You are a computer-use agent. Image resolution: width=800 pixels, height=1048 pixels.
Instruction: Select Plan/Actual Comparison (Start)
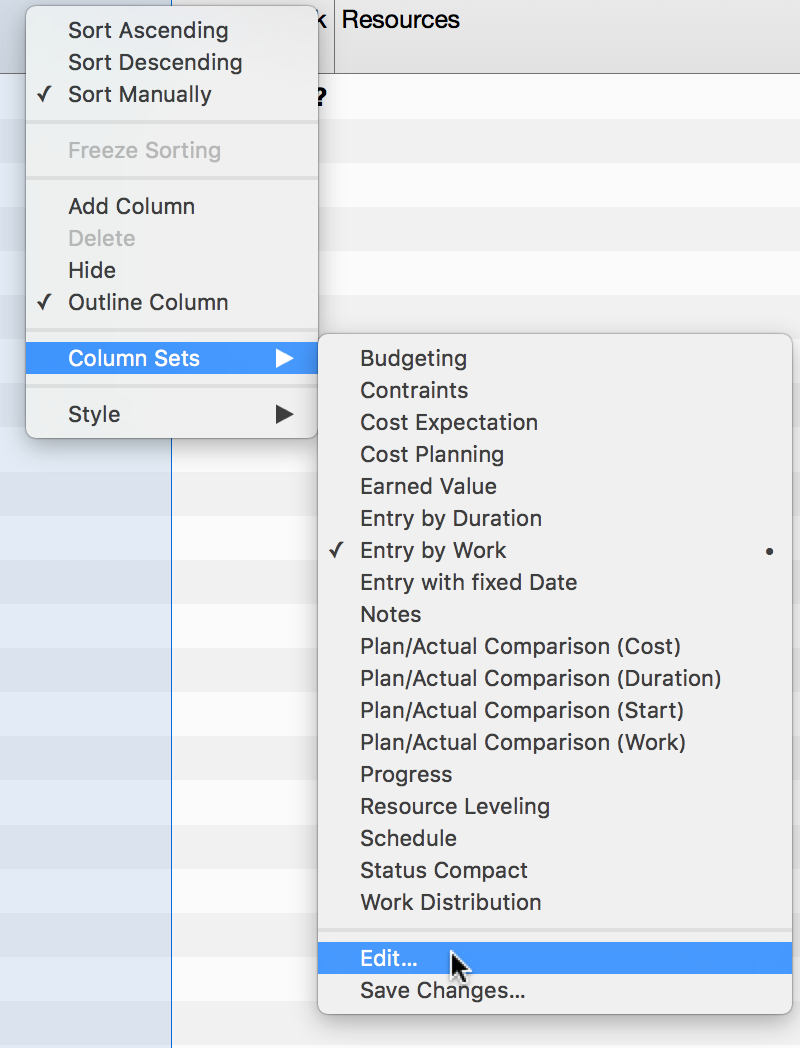click(x=555, y=710)
